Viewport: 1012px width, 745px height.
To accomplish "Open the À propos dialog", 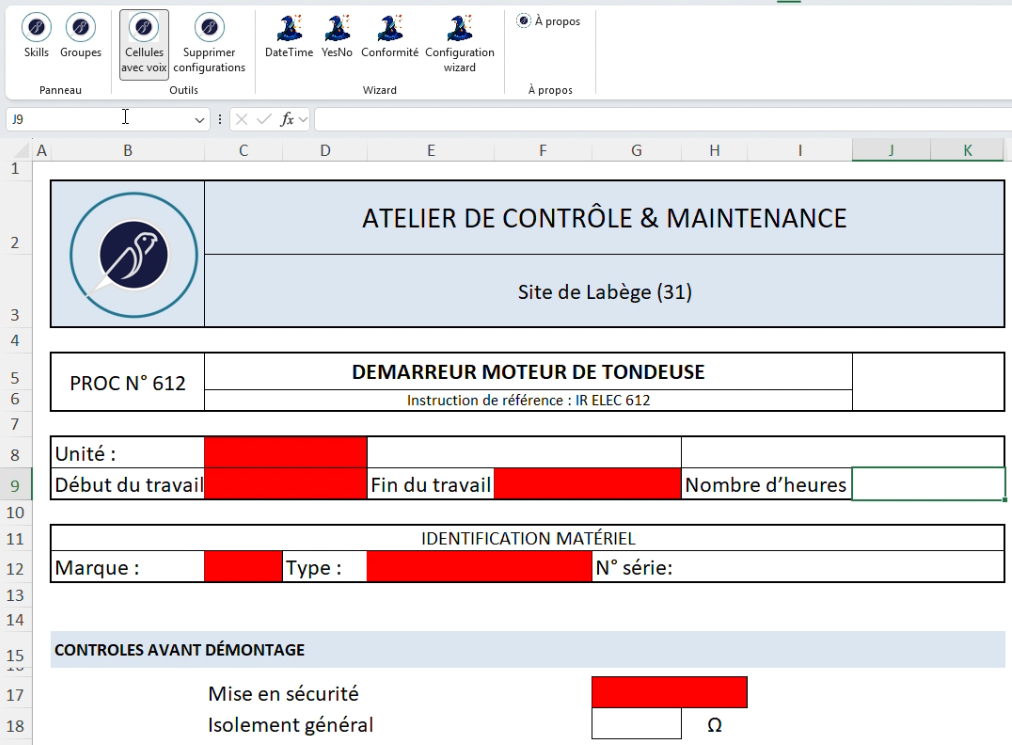I will coord(550,21).
